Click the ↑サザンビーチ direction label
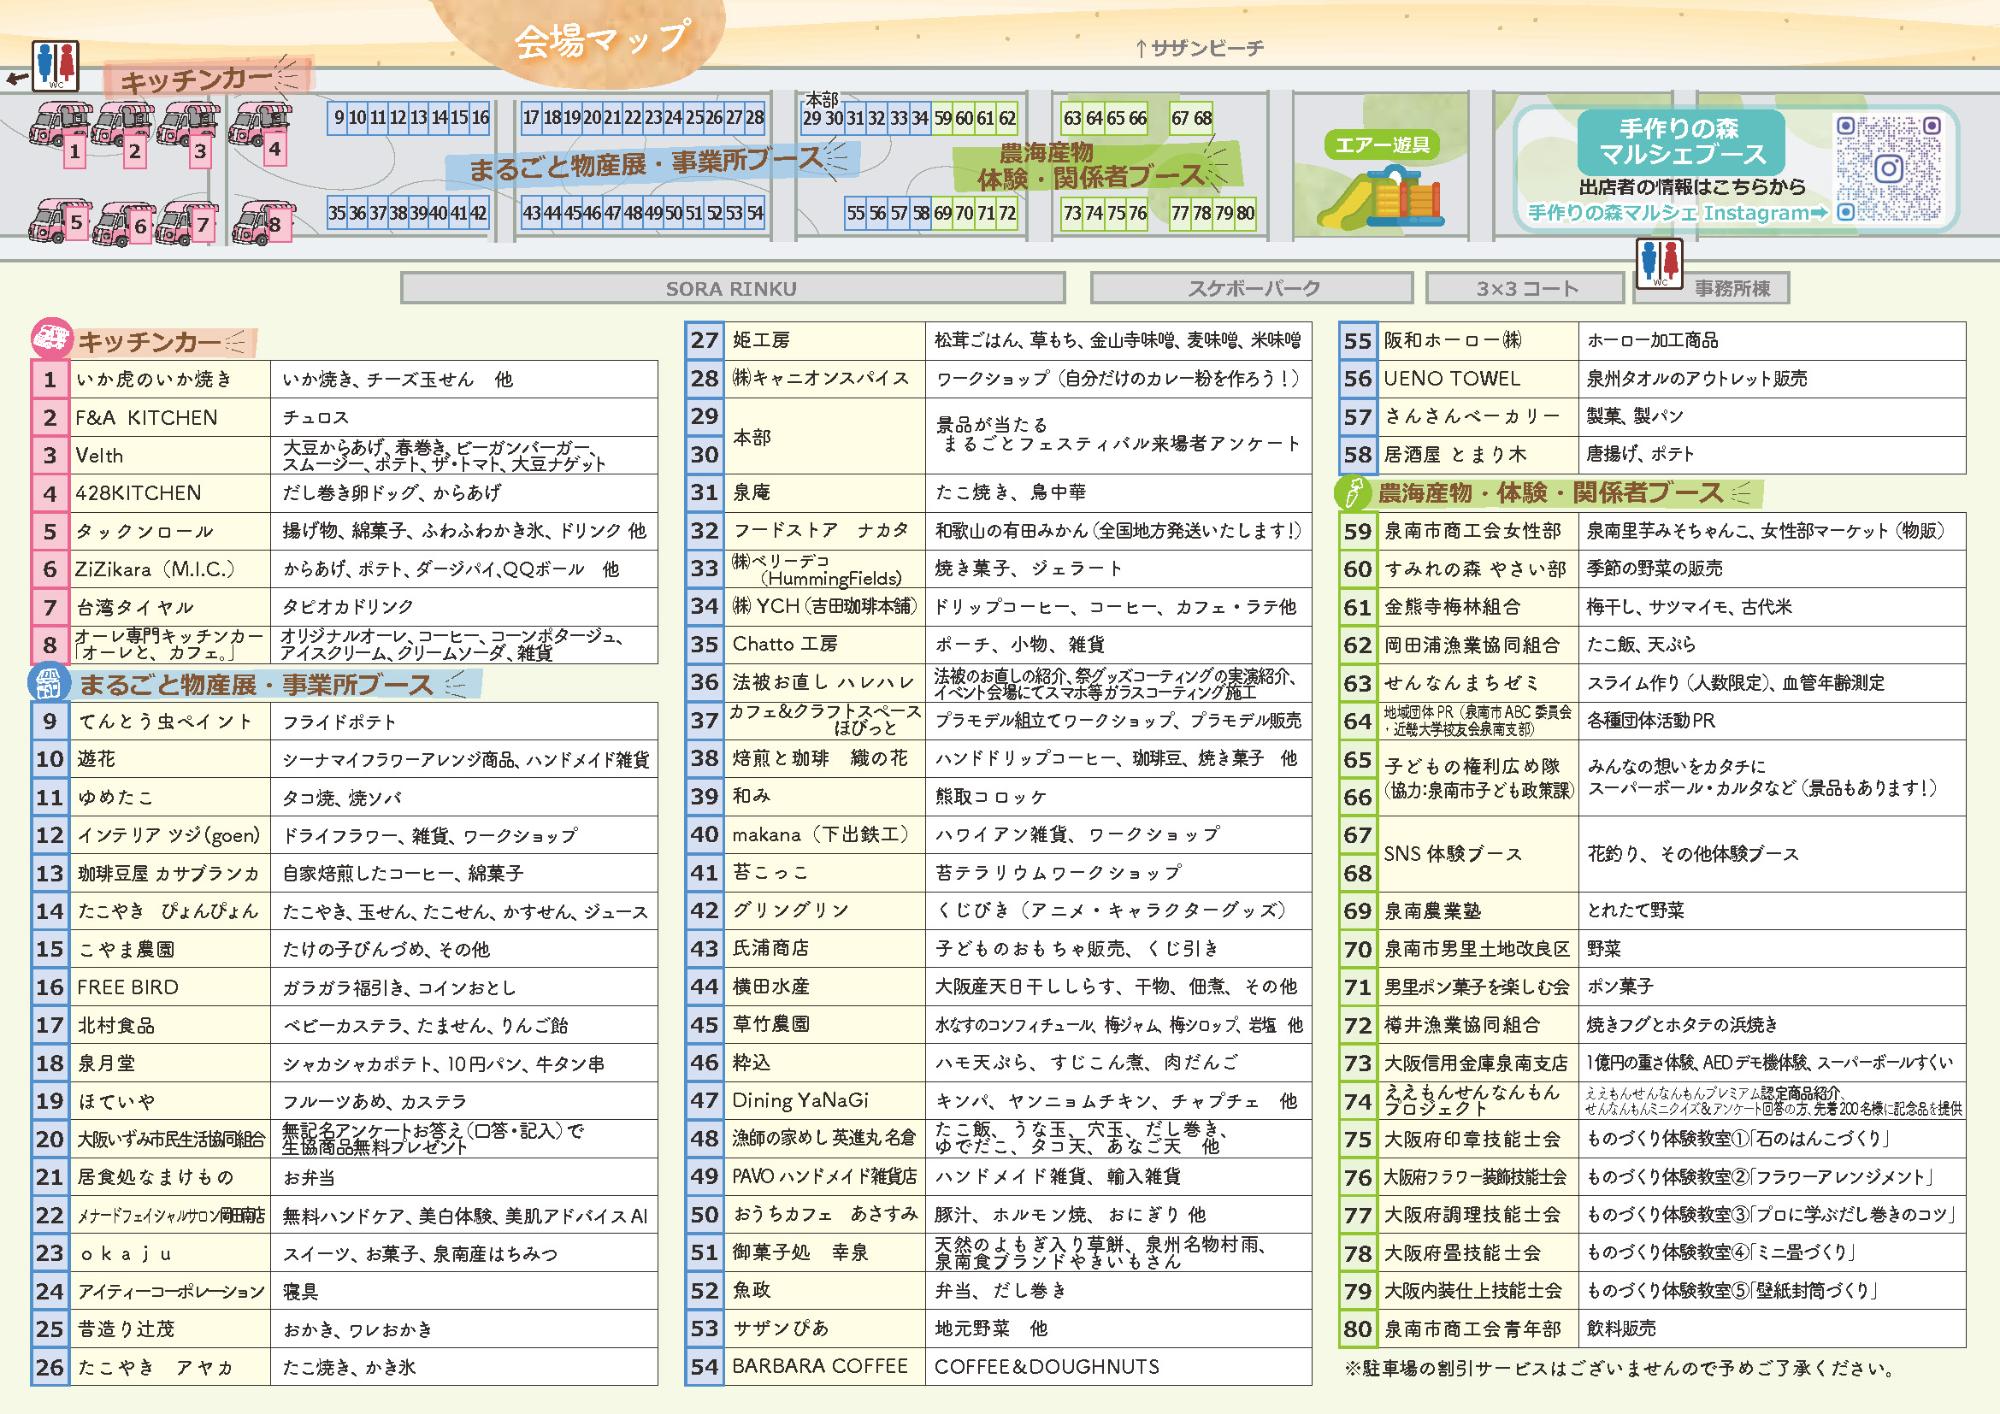Screen dimensions: 2000x1414 coord(1201,48)
